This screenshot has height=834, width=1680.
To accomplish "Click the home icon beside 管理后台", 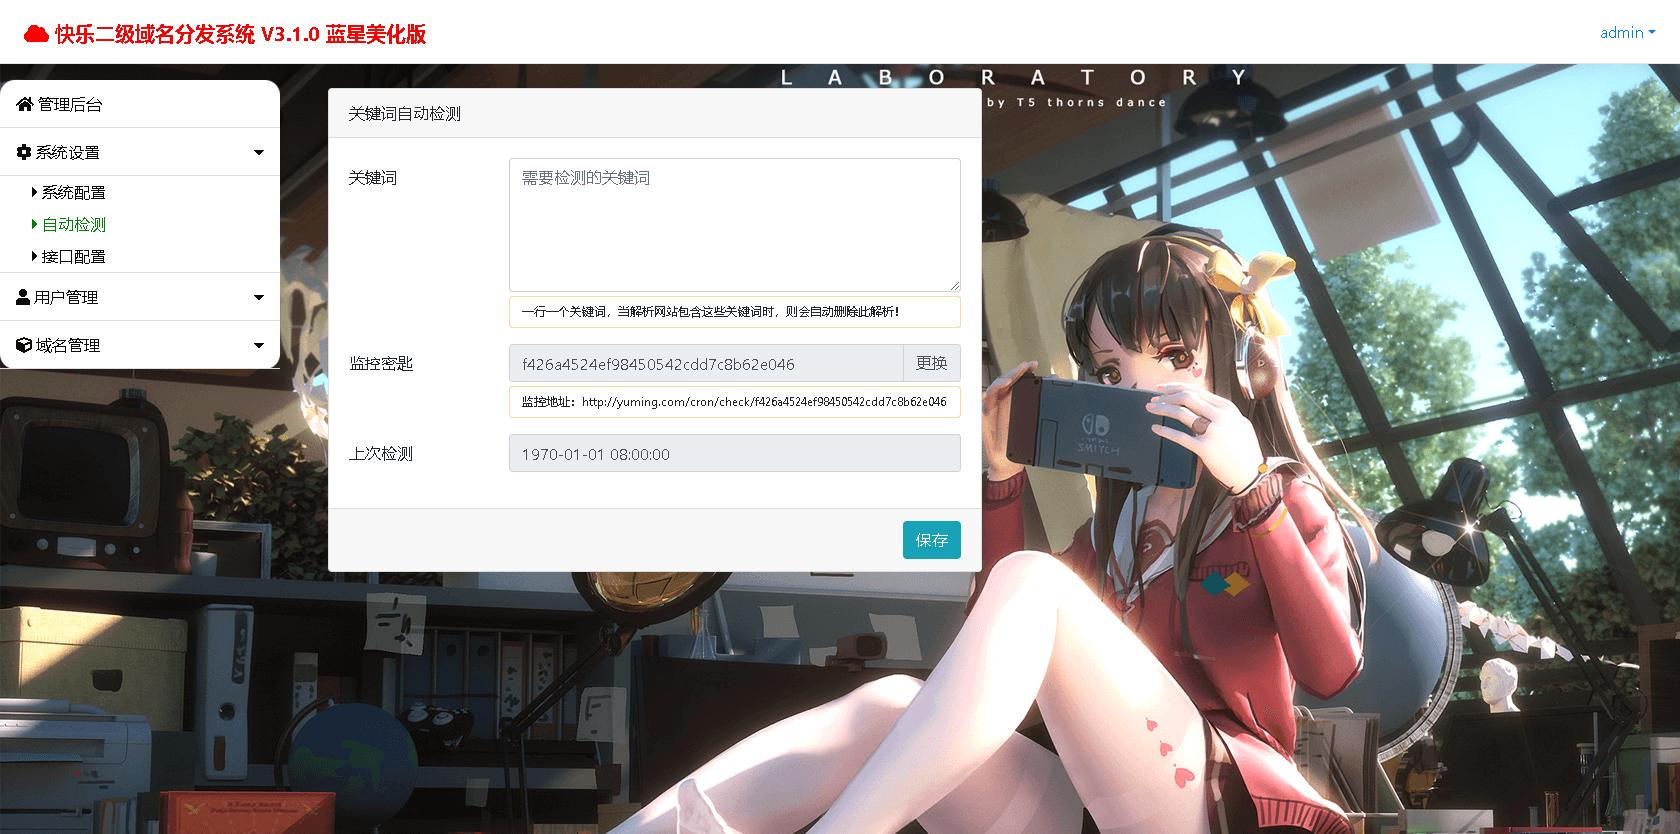I will pyautogui.click(x=25, y=104).
